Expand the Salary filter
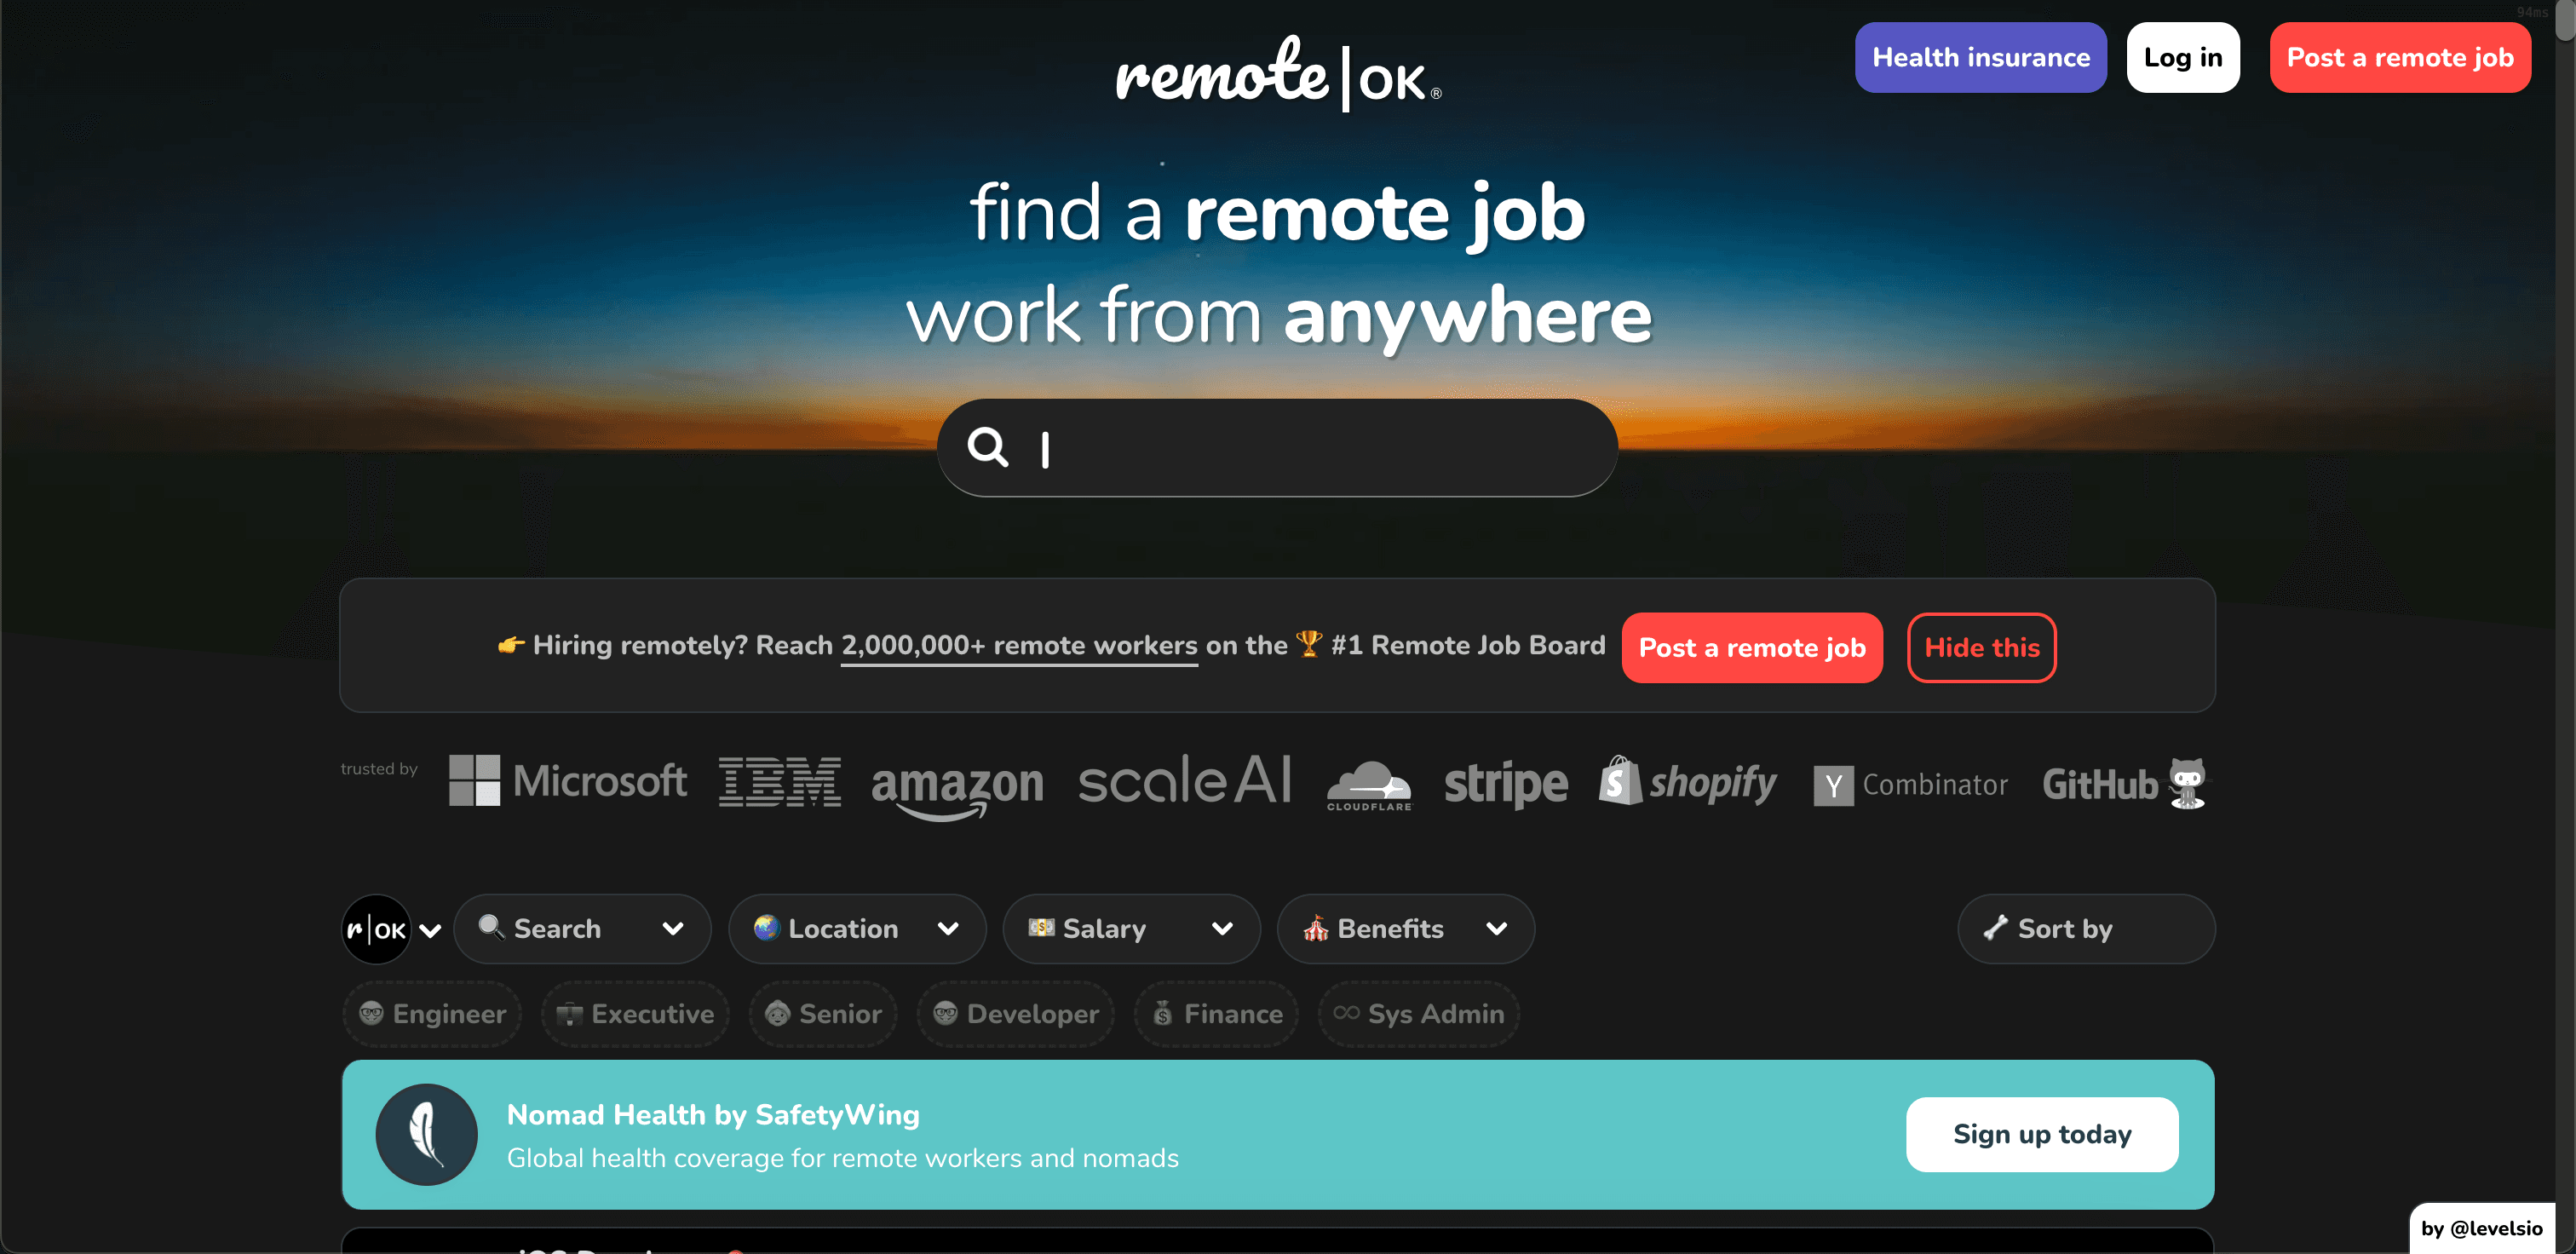 coord(1131,929)
